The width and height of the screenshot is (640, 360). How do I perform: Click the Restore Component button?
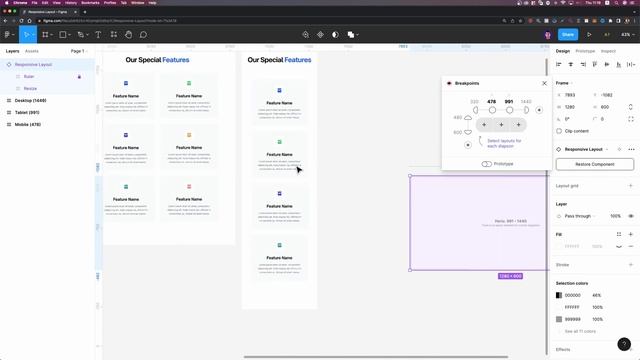[x=595, y=164]
